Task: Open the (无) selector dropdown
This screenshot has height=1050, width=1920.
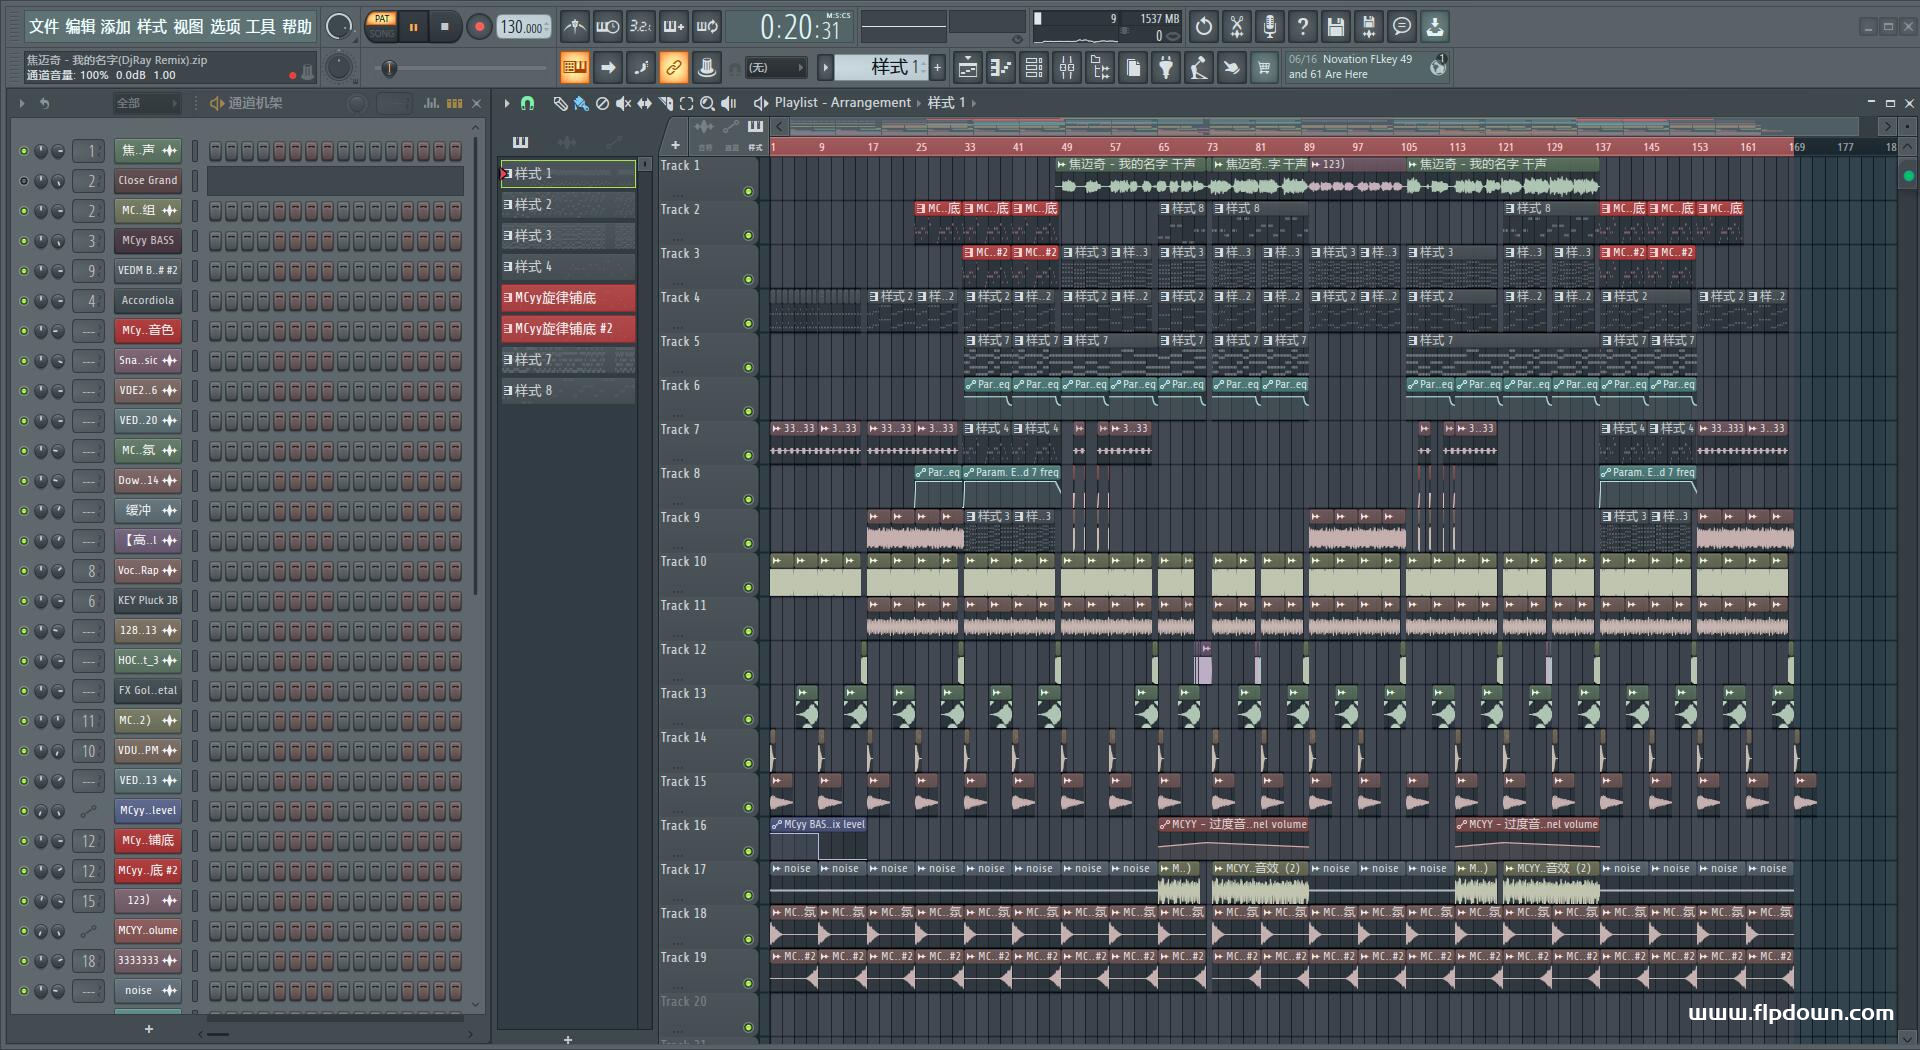Action: pyautogui.click(x=776, y=68)
